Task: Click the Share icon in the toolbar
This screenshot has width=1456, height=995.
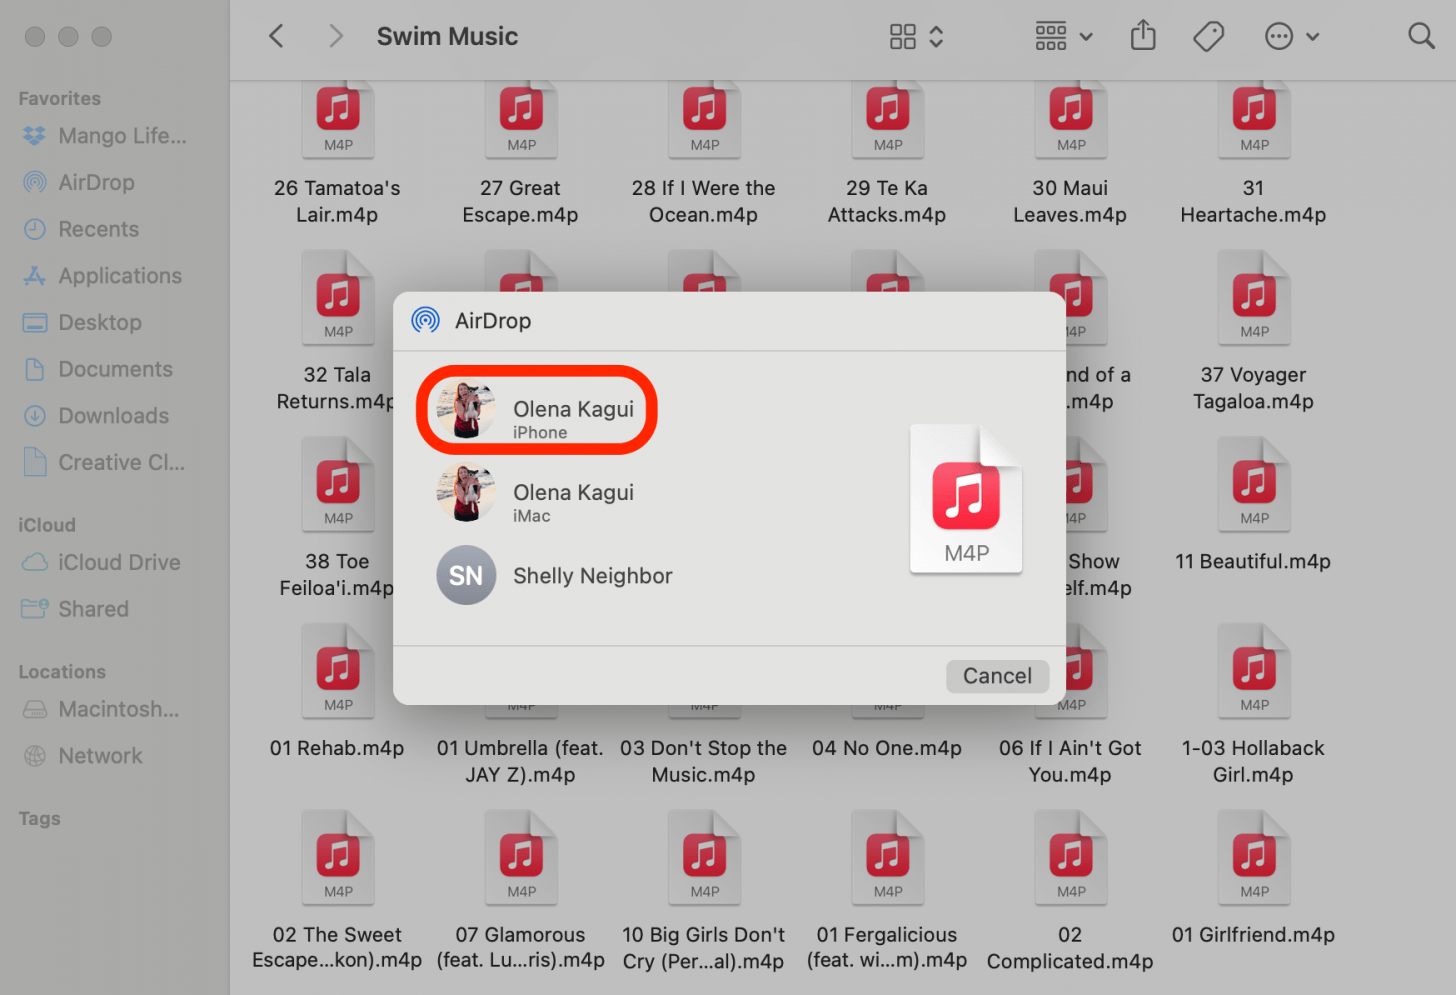Action: 1143,36
